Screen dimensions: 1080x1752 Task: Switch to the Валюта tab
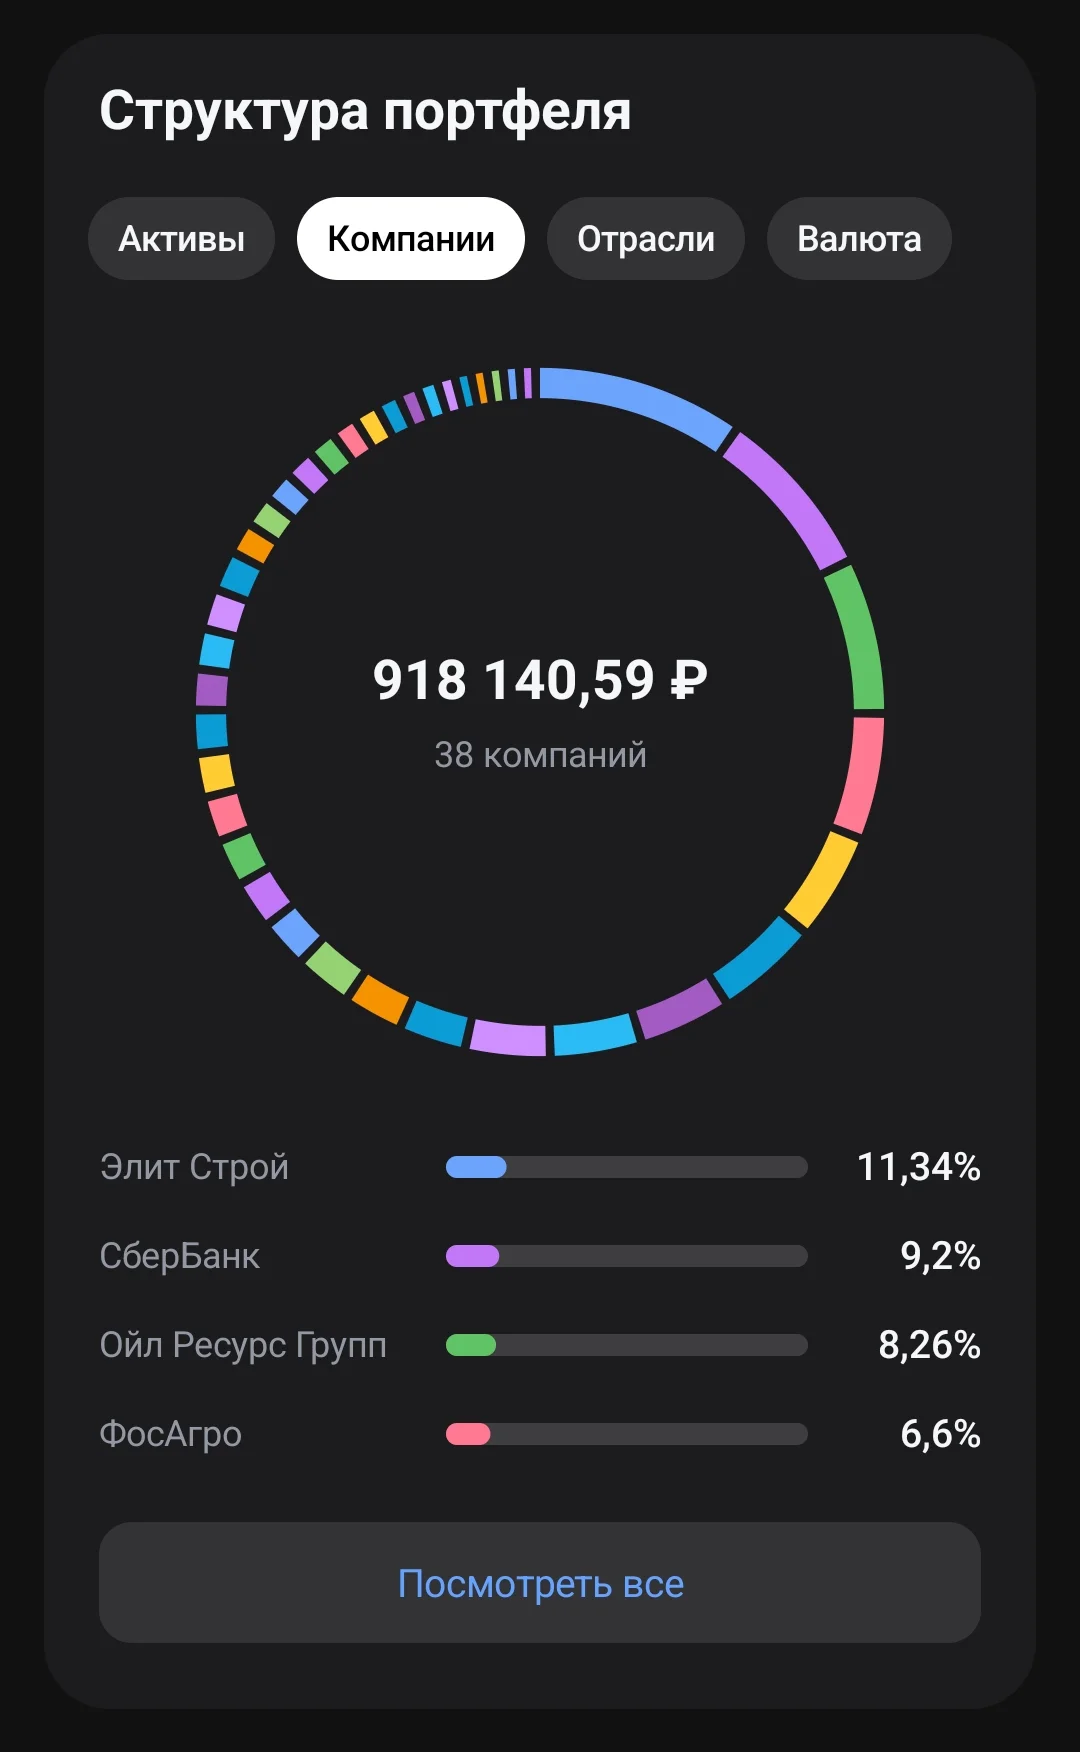tap(859, 239)
